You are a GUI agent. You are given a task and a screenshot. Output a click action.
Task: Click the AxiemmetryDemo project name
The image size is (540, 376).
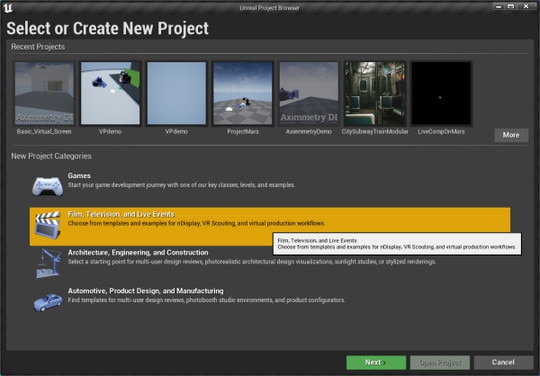pyautogui.click(x=309, y=132)
